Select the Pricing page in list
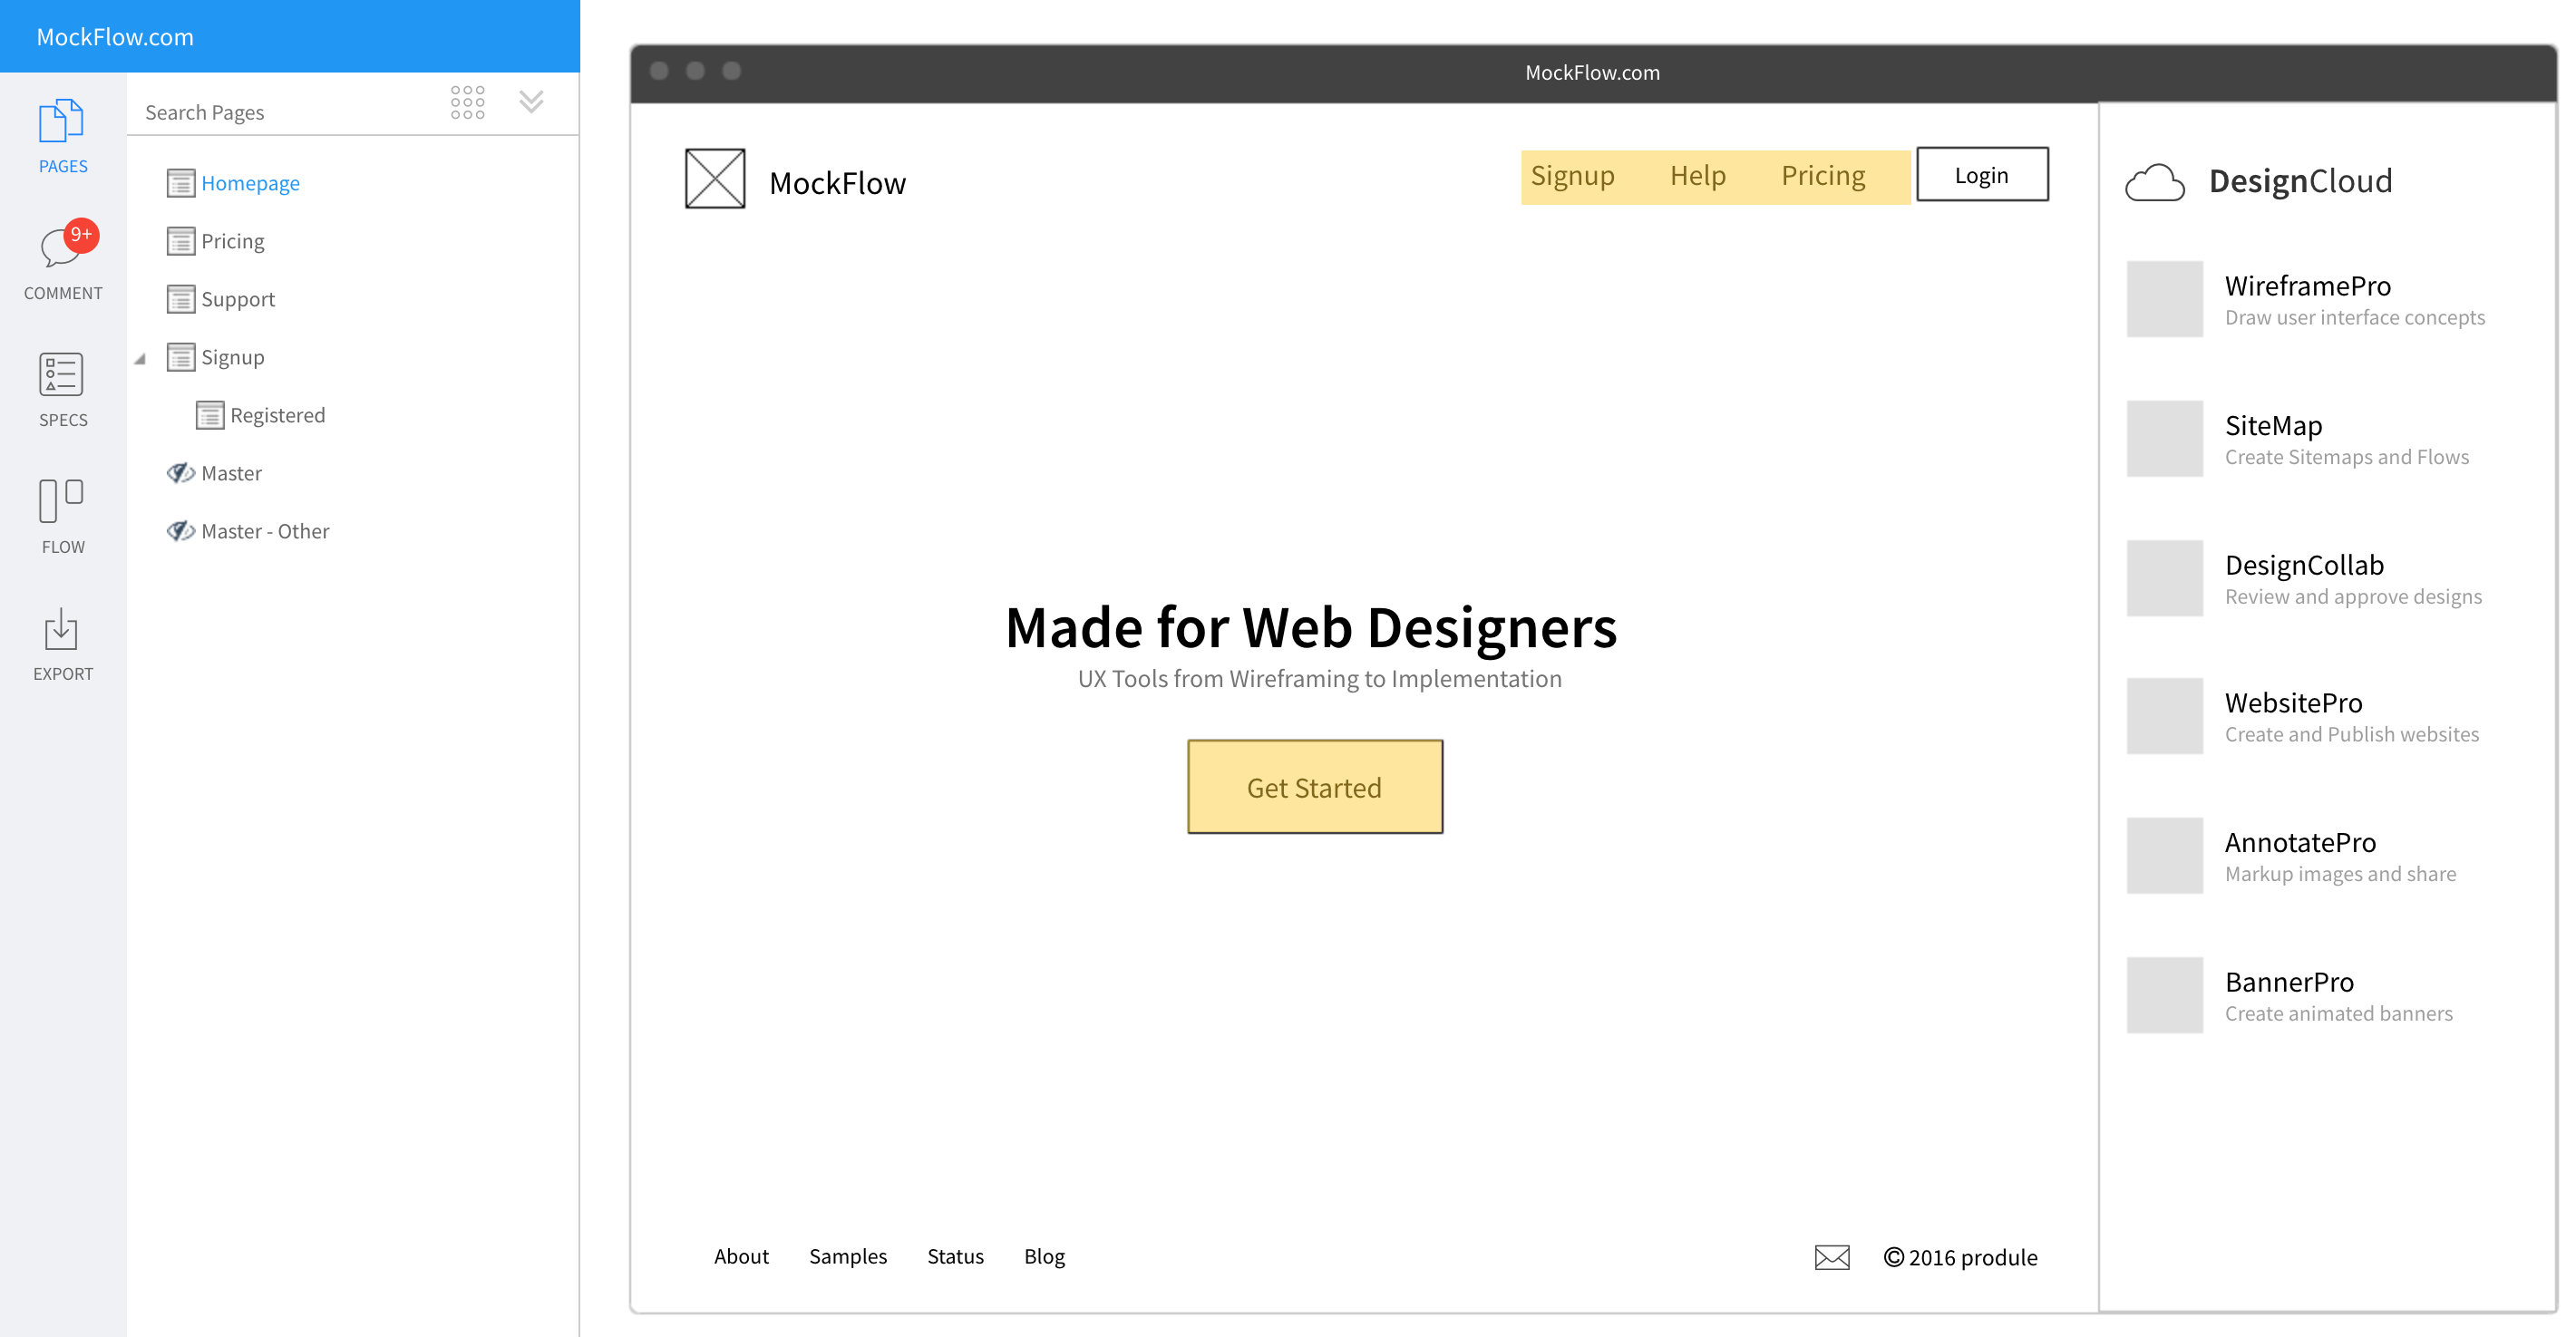Image resolution: width=2576 pixels, height=1337 pixels. (232, 241)
